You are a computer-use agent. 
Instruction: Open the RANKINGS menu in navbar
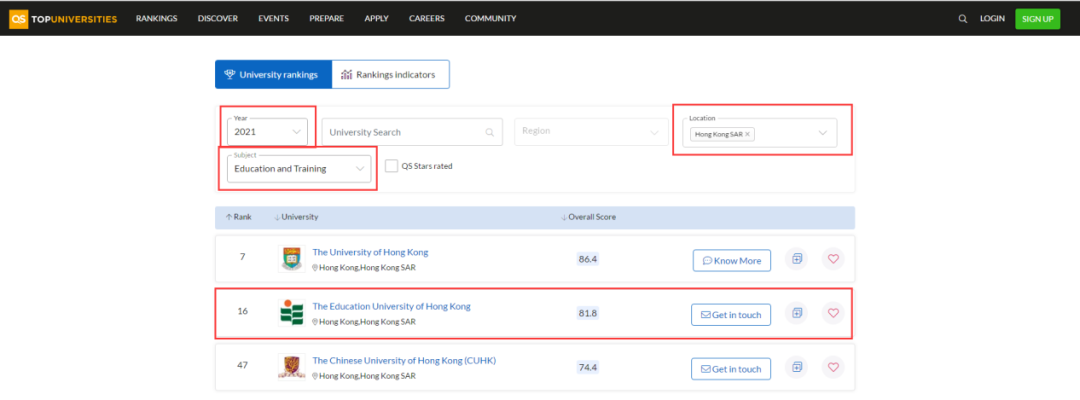(156, 19)
